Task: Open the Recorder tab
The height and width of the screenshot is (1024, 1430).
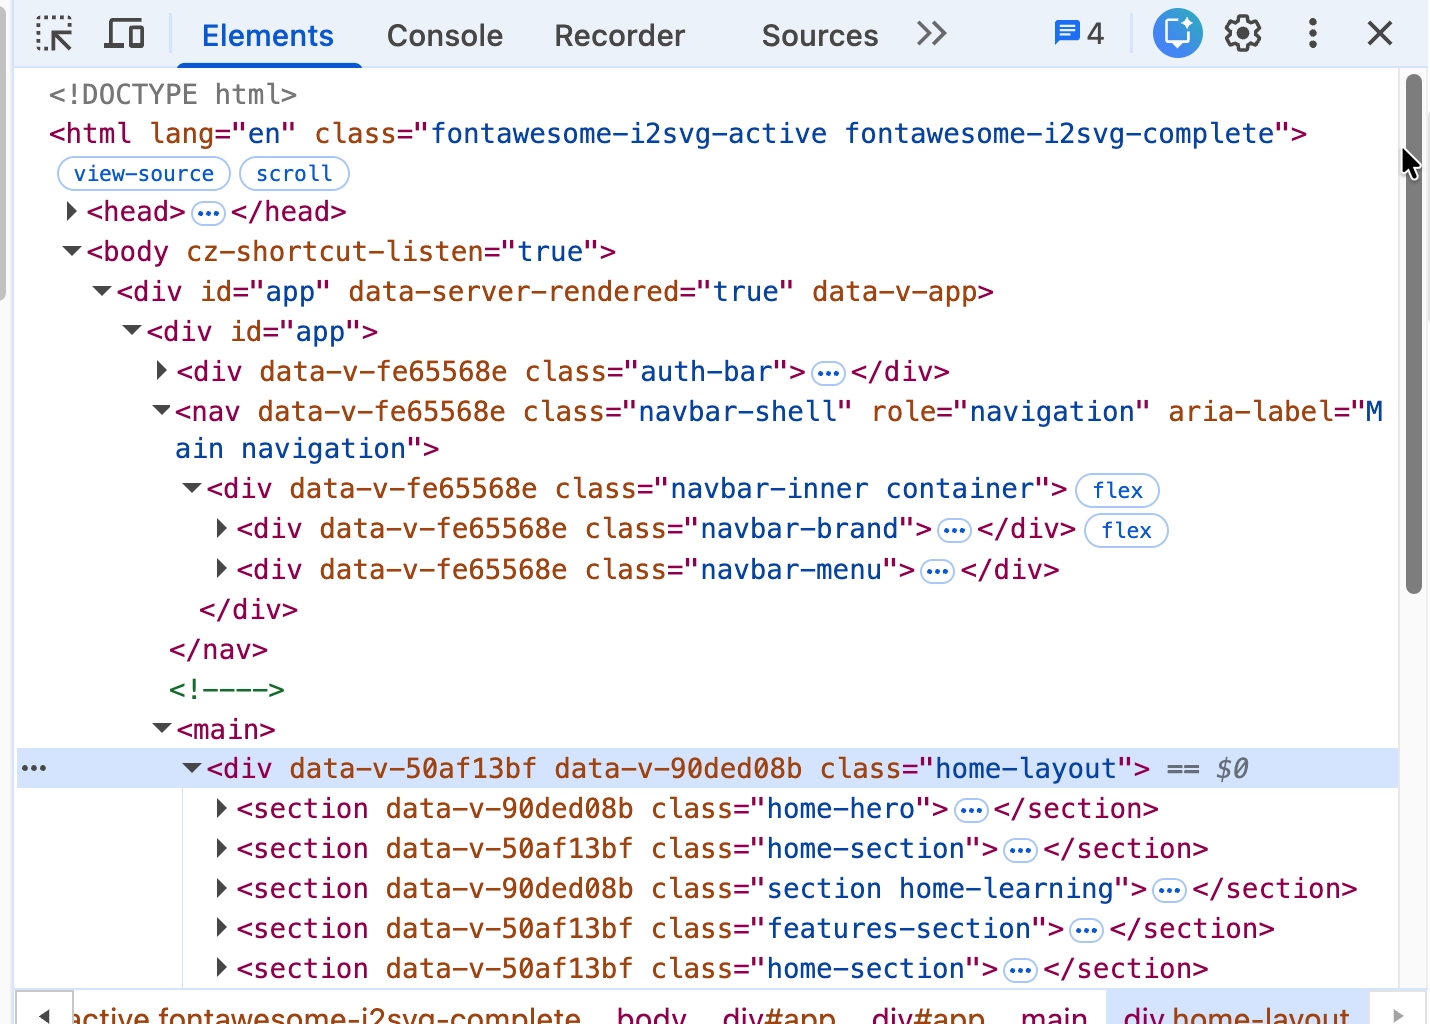Action: coord(620,36)
